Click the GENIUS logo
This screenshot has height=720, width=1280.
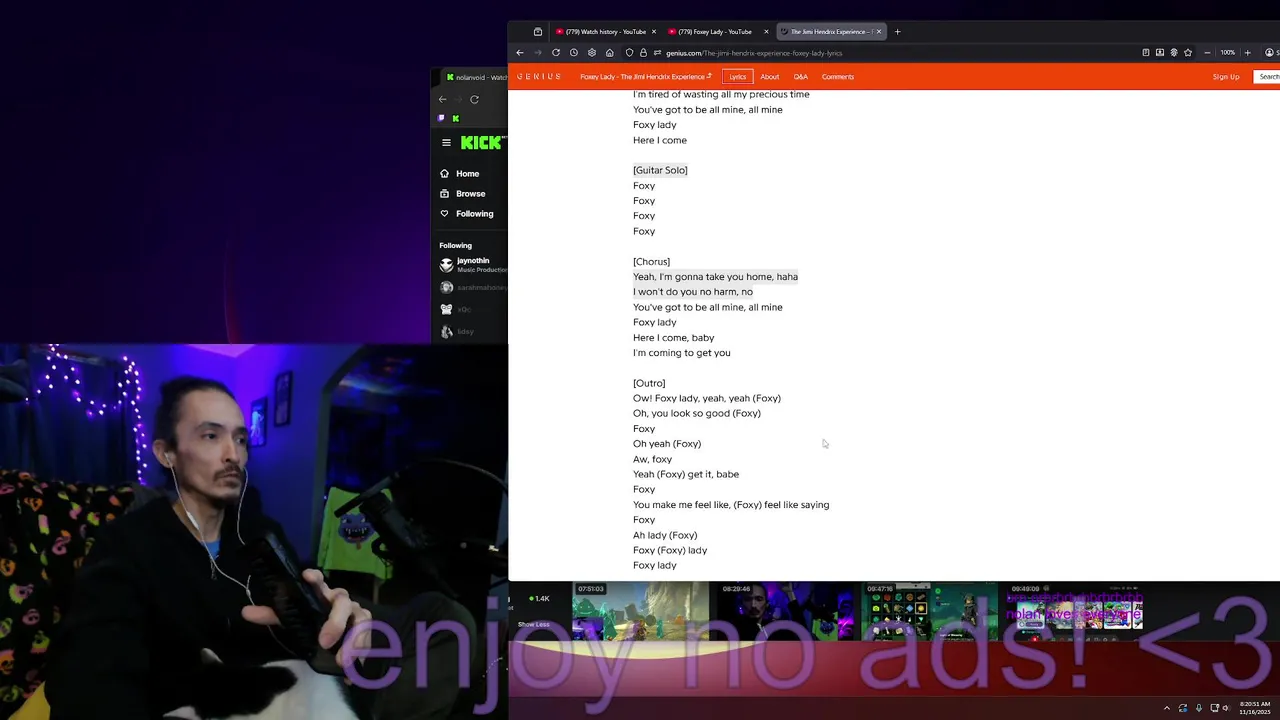[539, 77]
